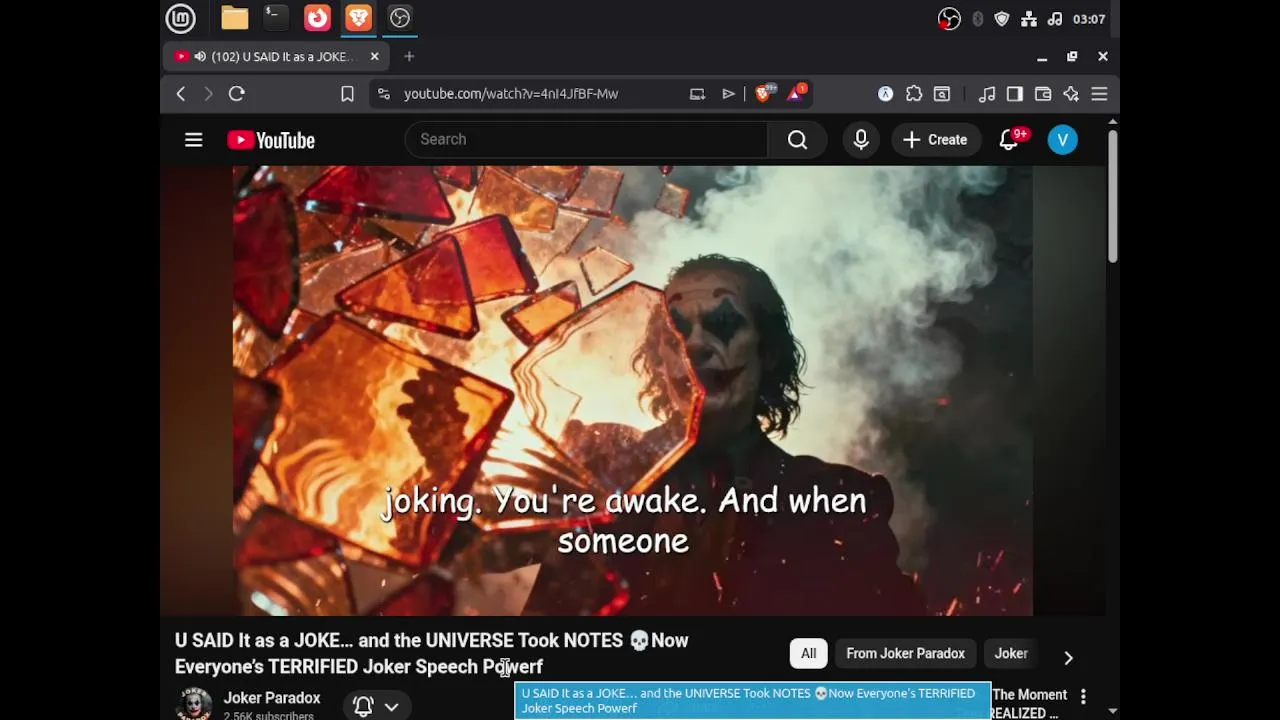Viewport: 1280px width, 720px height.
Task: Open YouTube notifications bell
Action: tap(1010, 140)
